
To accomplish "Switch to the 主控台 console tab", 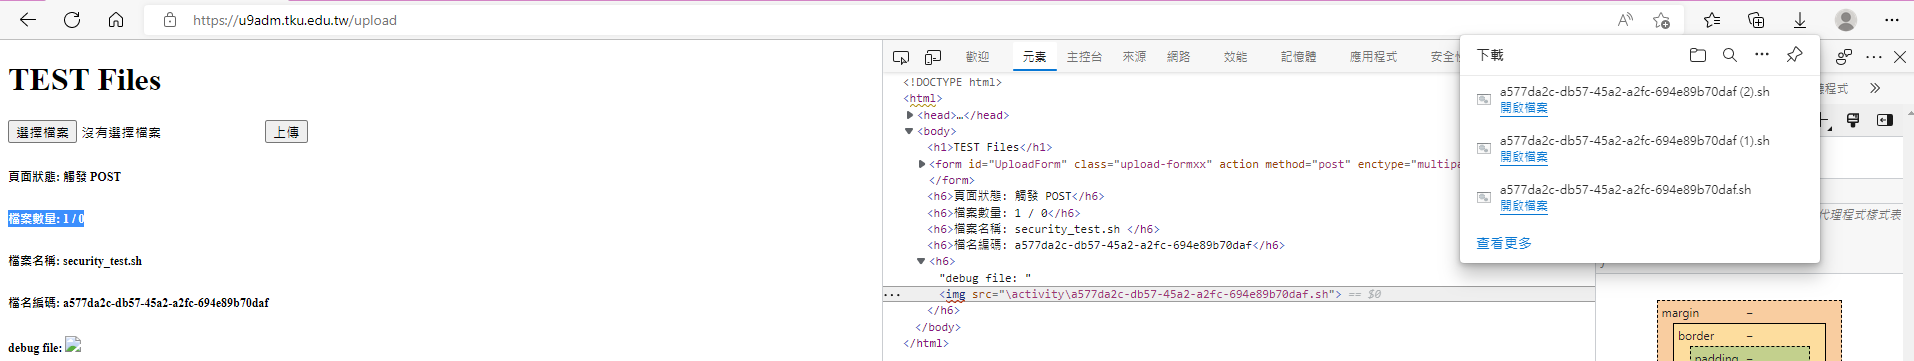I will pos(1084,57).
